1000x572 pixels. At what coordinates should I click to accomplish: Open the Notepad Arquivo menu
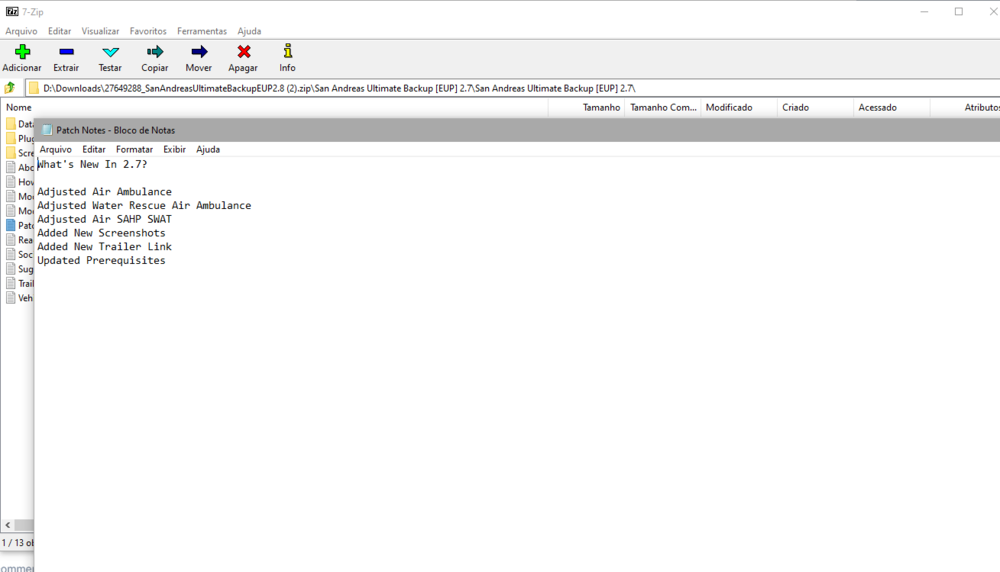click(55, 149)
